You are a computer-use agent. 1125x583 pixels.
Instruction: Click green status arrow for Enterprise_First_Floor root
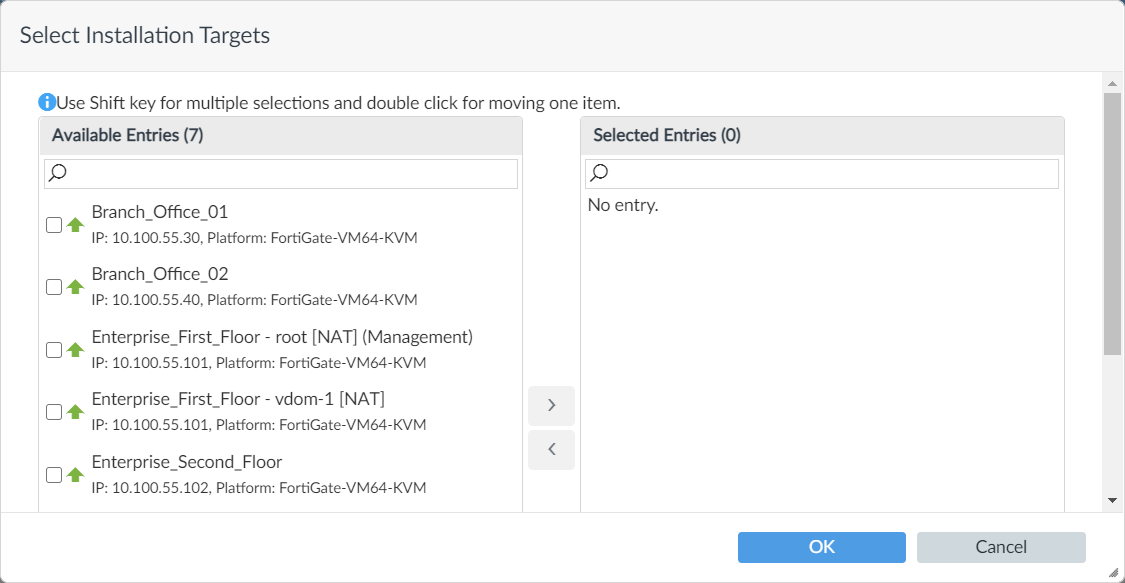(x=75, y=350)
